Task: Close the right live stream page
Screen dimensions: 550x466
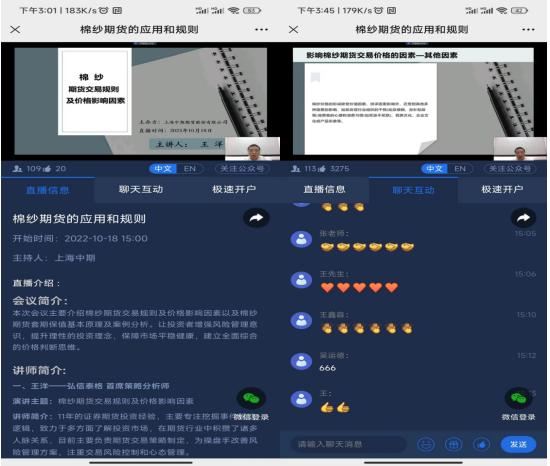Action: [x=294, y=29]
